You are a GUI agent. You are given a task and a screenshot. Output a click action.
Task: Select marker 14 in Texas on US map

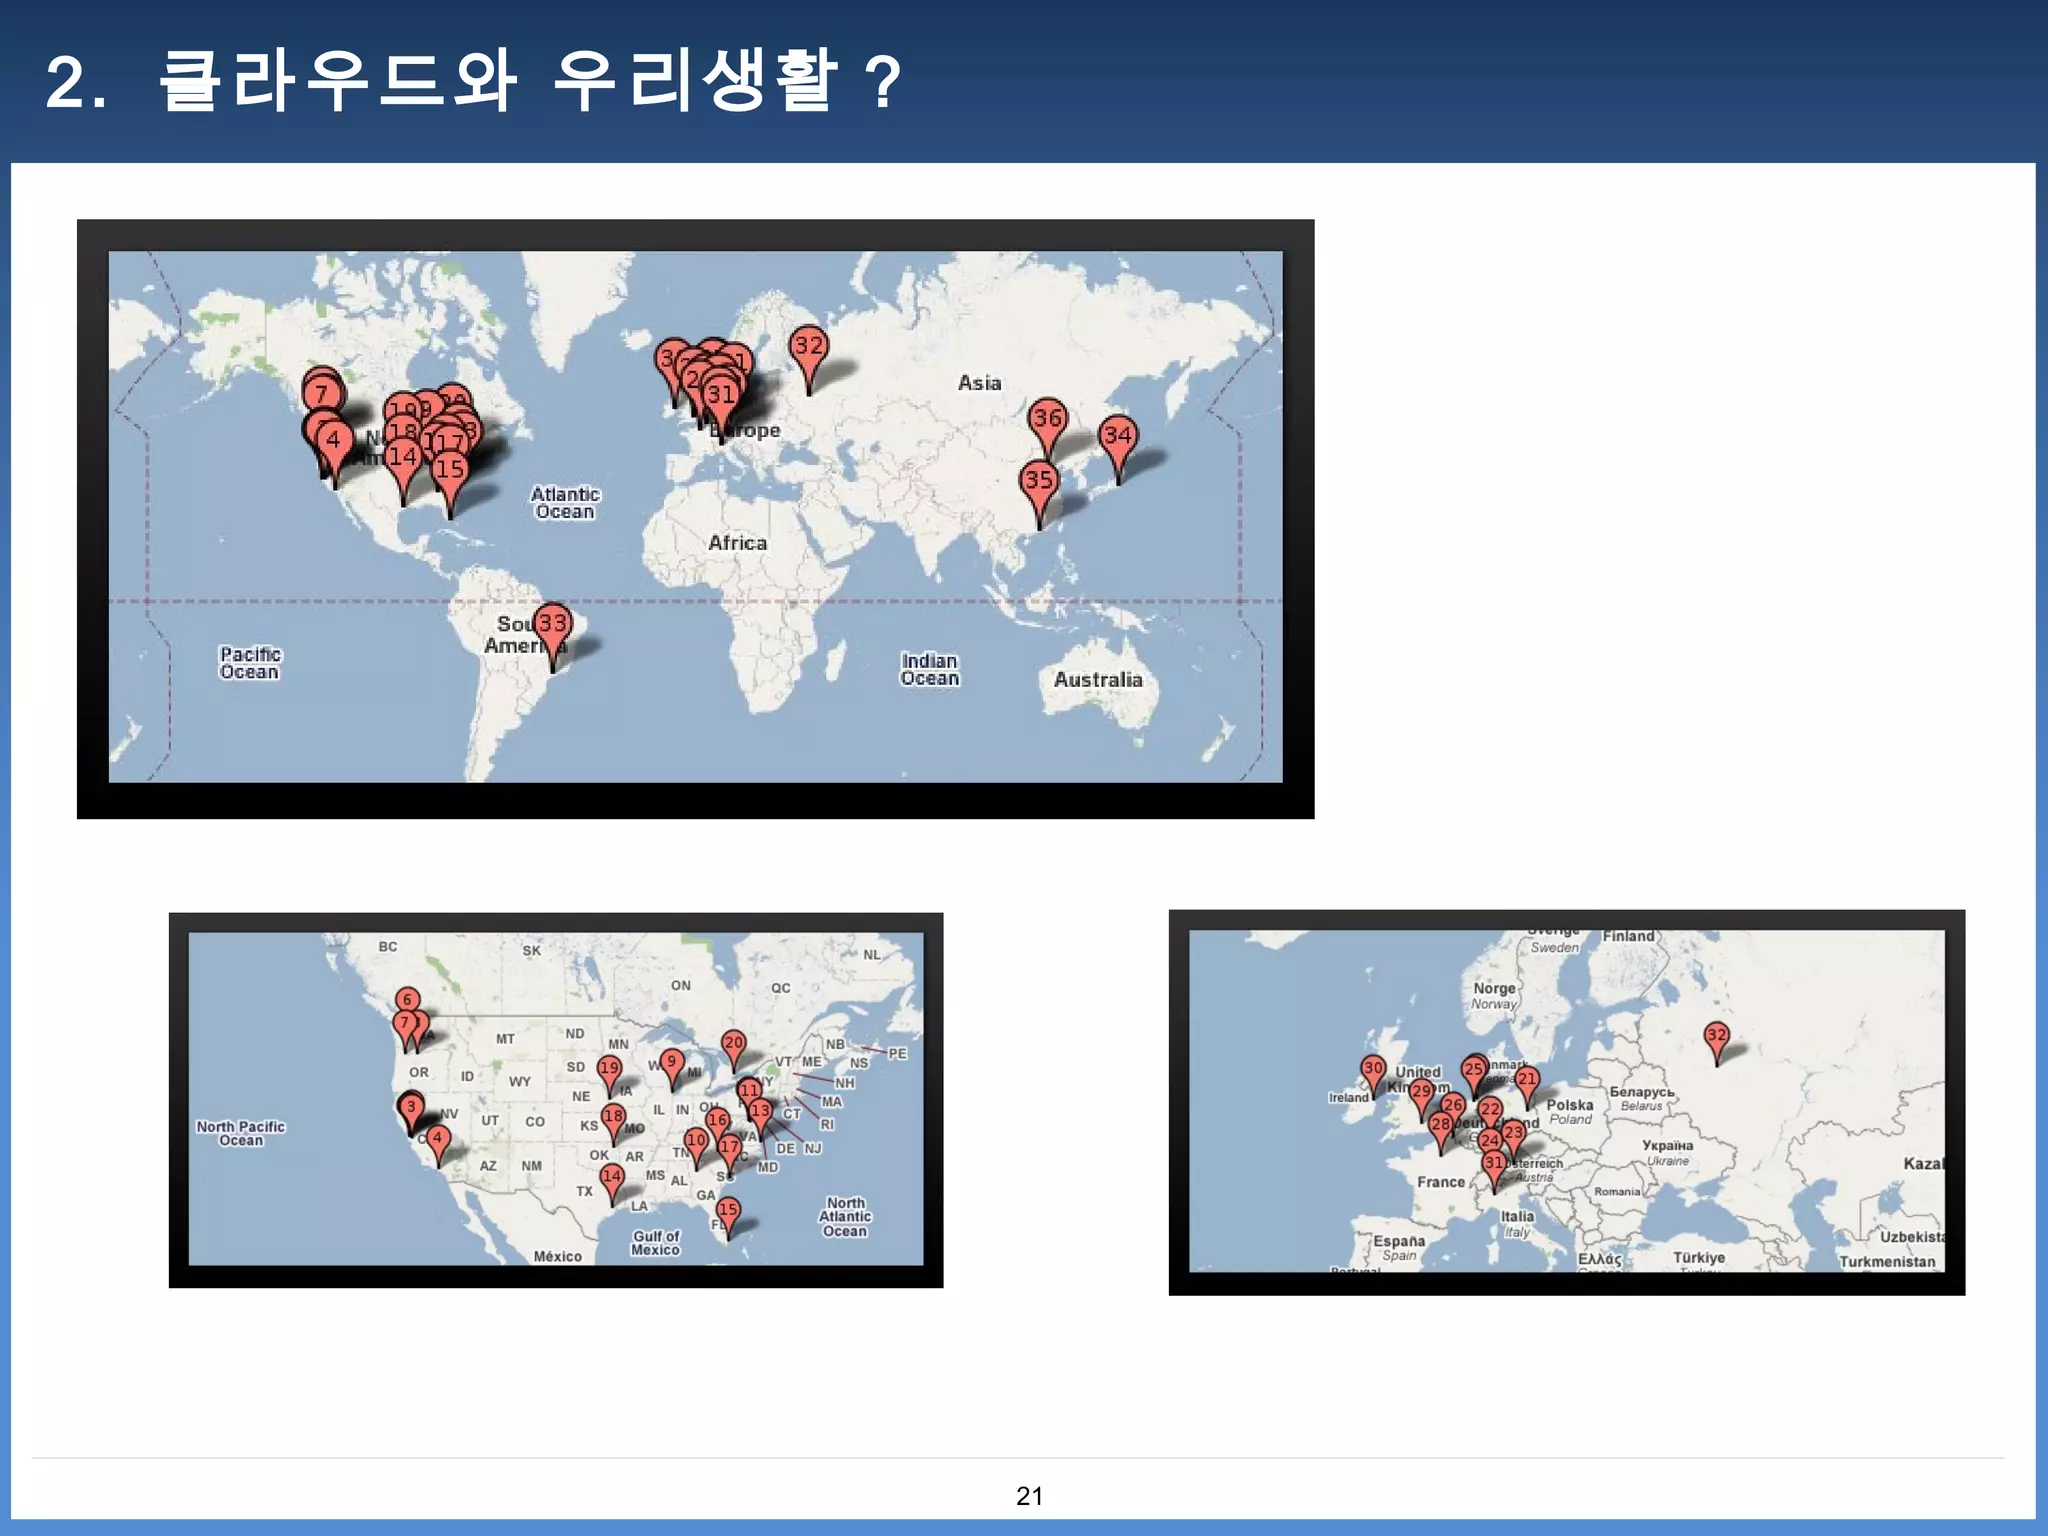[x=612, y=1177]
